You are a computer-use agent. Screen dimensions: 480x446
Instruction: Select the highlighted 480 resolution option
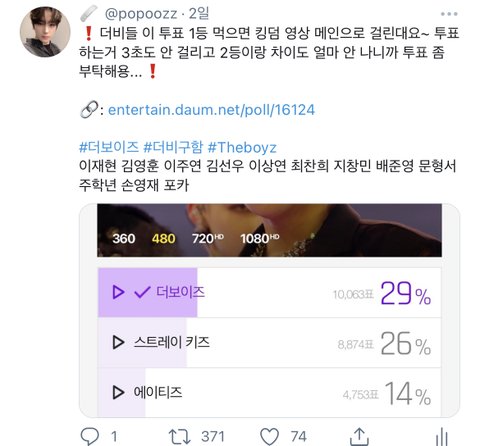163,238
